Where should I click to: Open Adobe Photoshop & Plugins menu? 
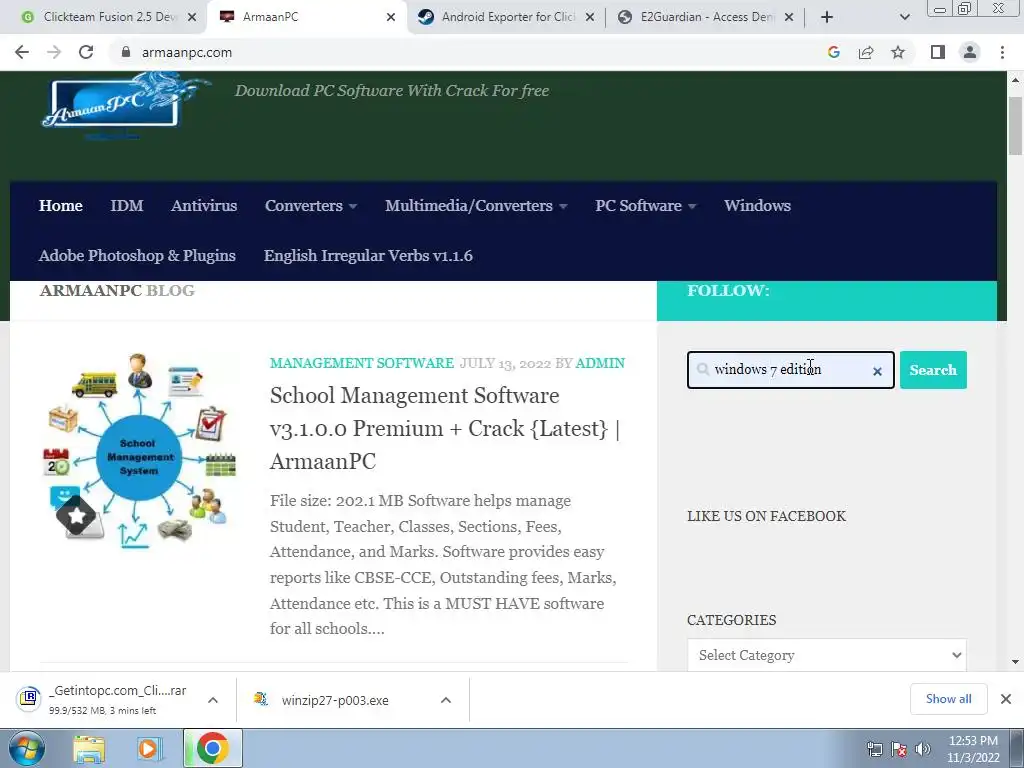[137, 255]
